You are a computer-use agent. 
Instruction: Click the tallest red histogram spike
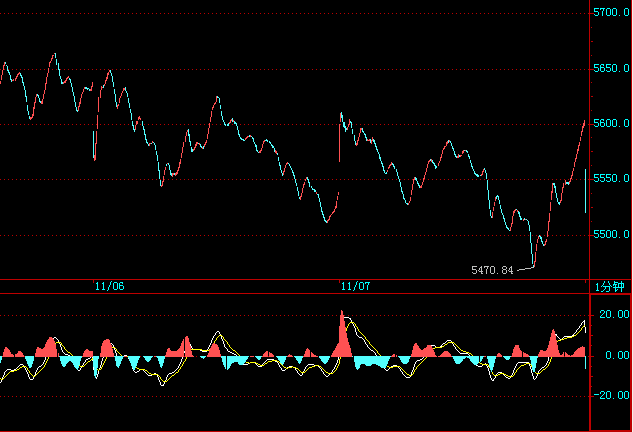click(x=342, y=330)
